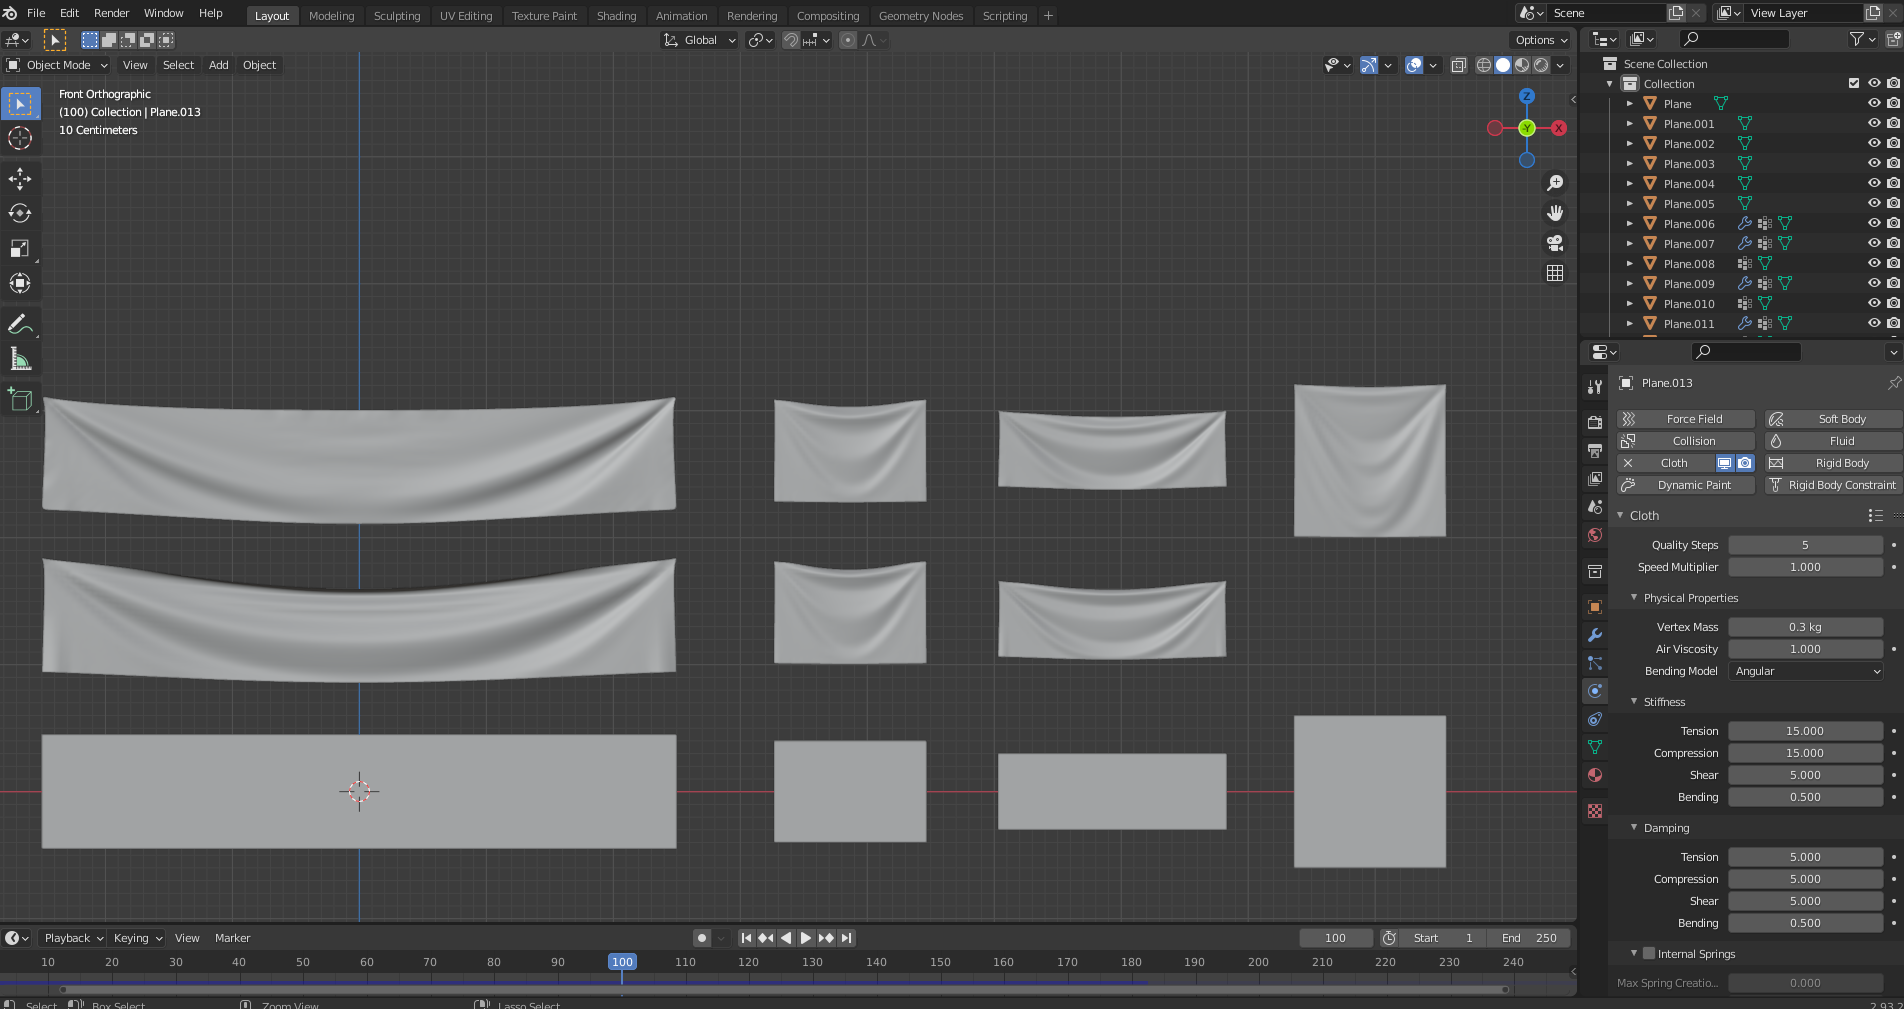Image resolution: width=1904 pixels, height=1009 pixels.
Task: Click the Rigid Body Constraint button
Action: (1833, 485)
